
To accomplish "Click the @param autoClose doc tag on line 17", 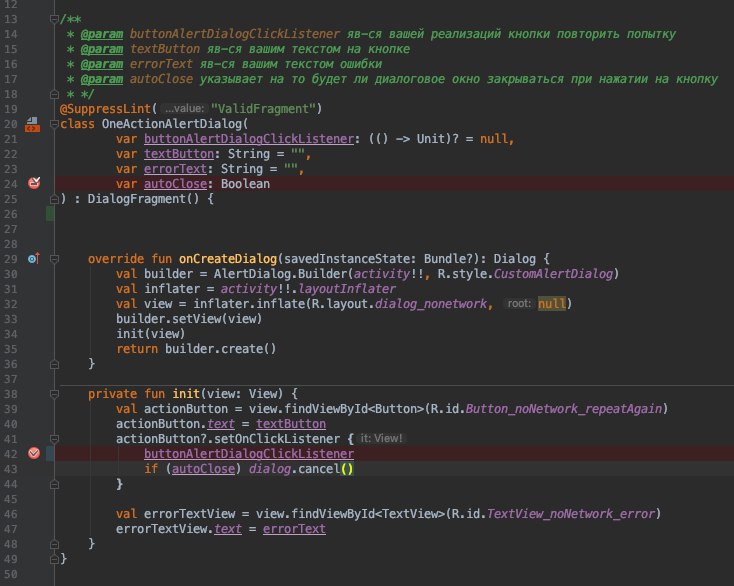I will coord(137,79).
